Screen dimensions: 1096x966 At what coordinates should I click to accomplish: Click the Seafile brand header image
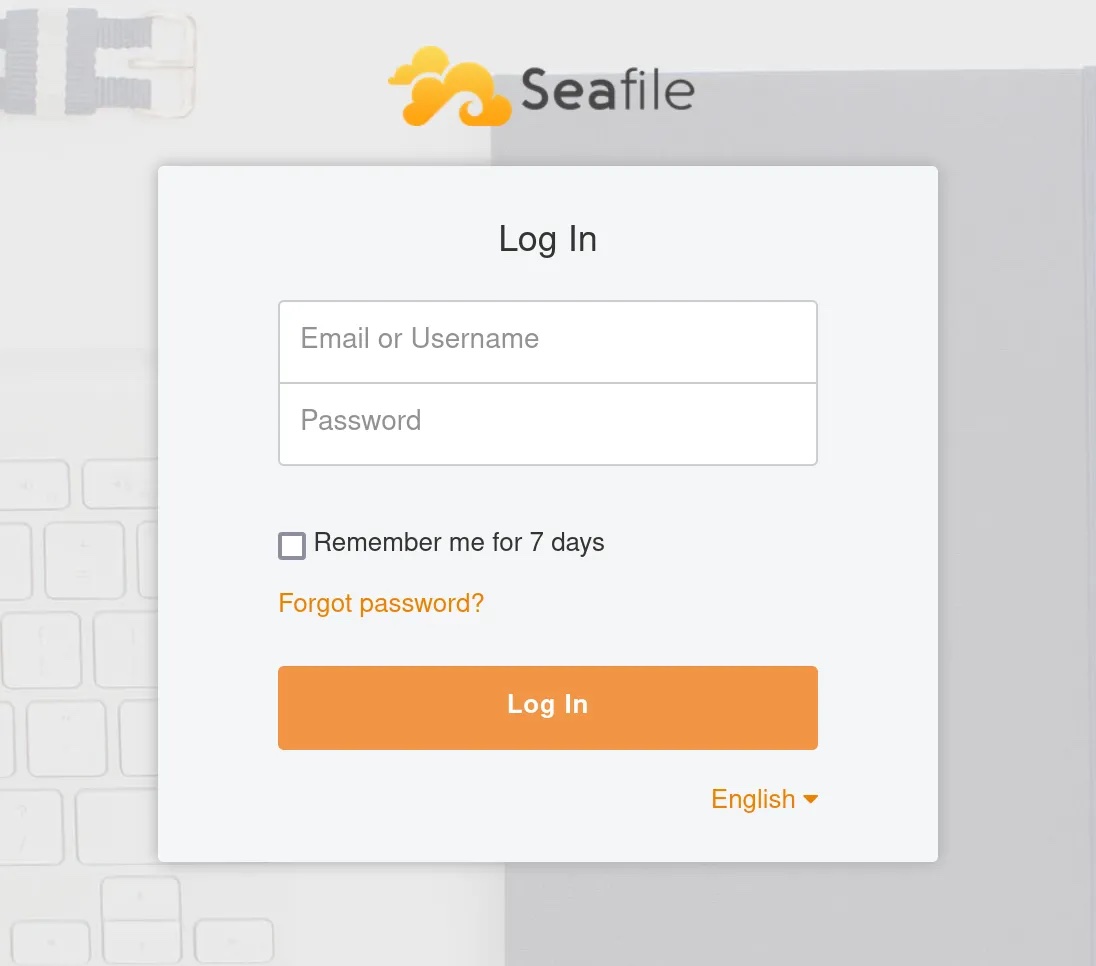pos(542,87)
